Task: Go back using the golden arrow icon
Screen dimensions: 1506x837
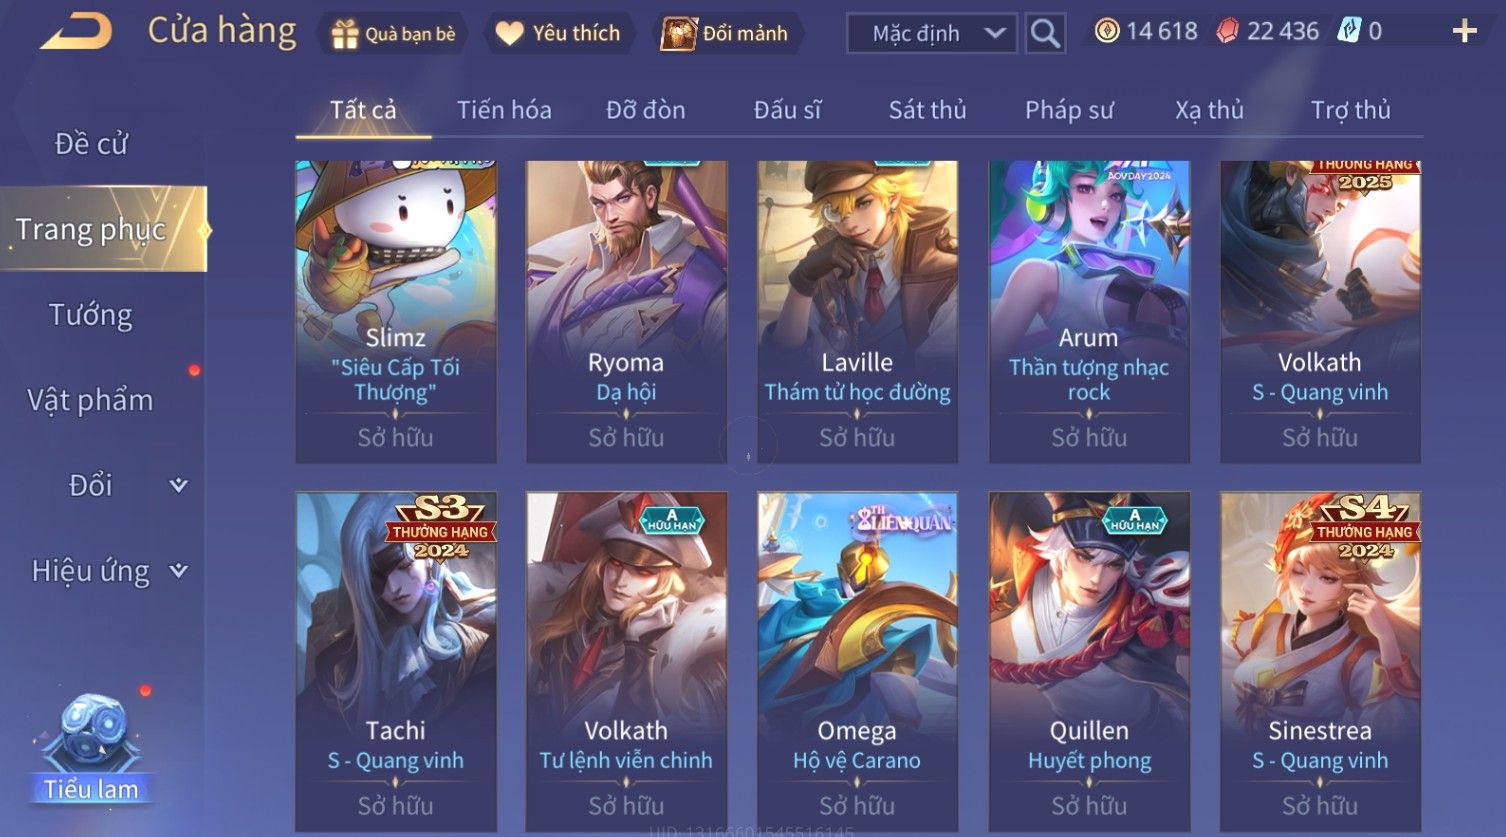Action: [76, 31]
